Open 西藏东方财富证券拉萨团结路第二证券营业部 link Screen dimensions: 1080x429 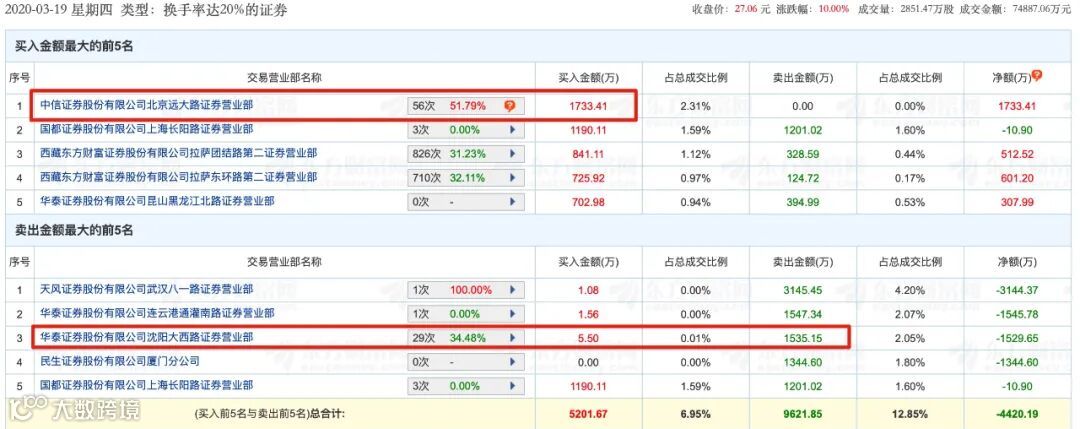[x=179, y=153]
